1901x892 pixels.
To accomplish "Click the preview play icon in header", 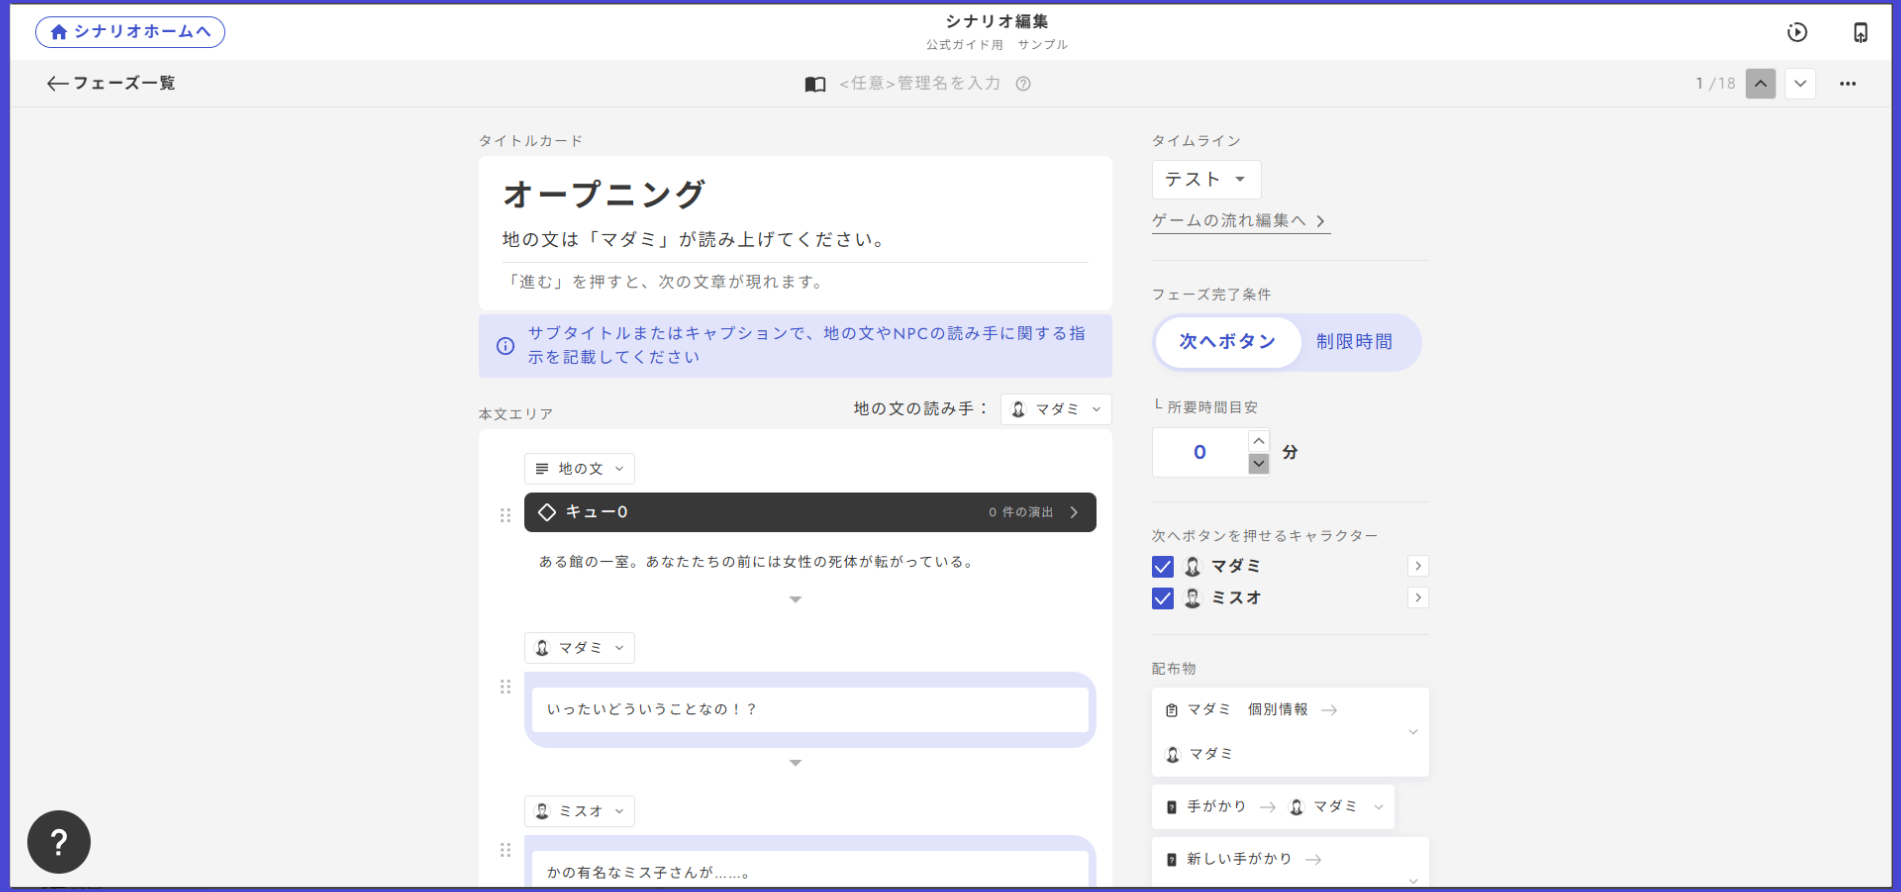I will tap(1797, 32).
